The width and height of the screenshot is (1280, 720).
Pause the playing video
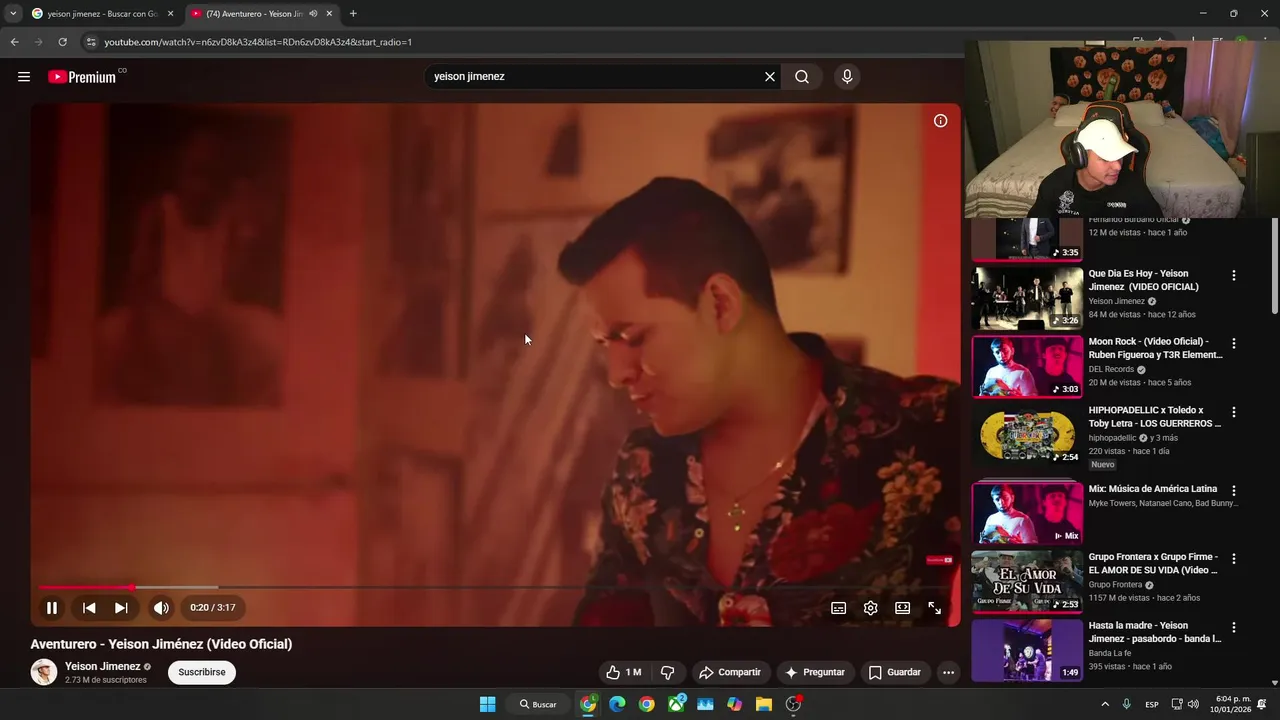[52, 608]
